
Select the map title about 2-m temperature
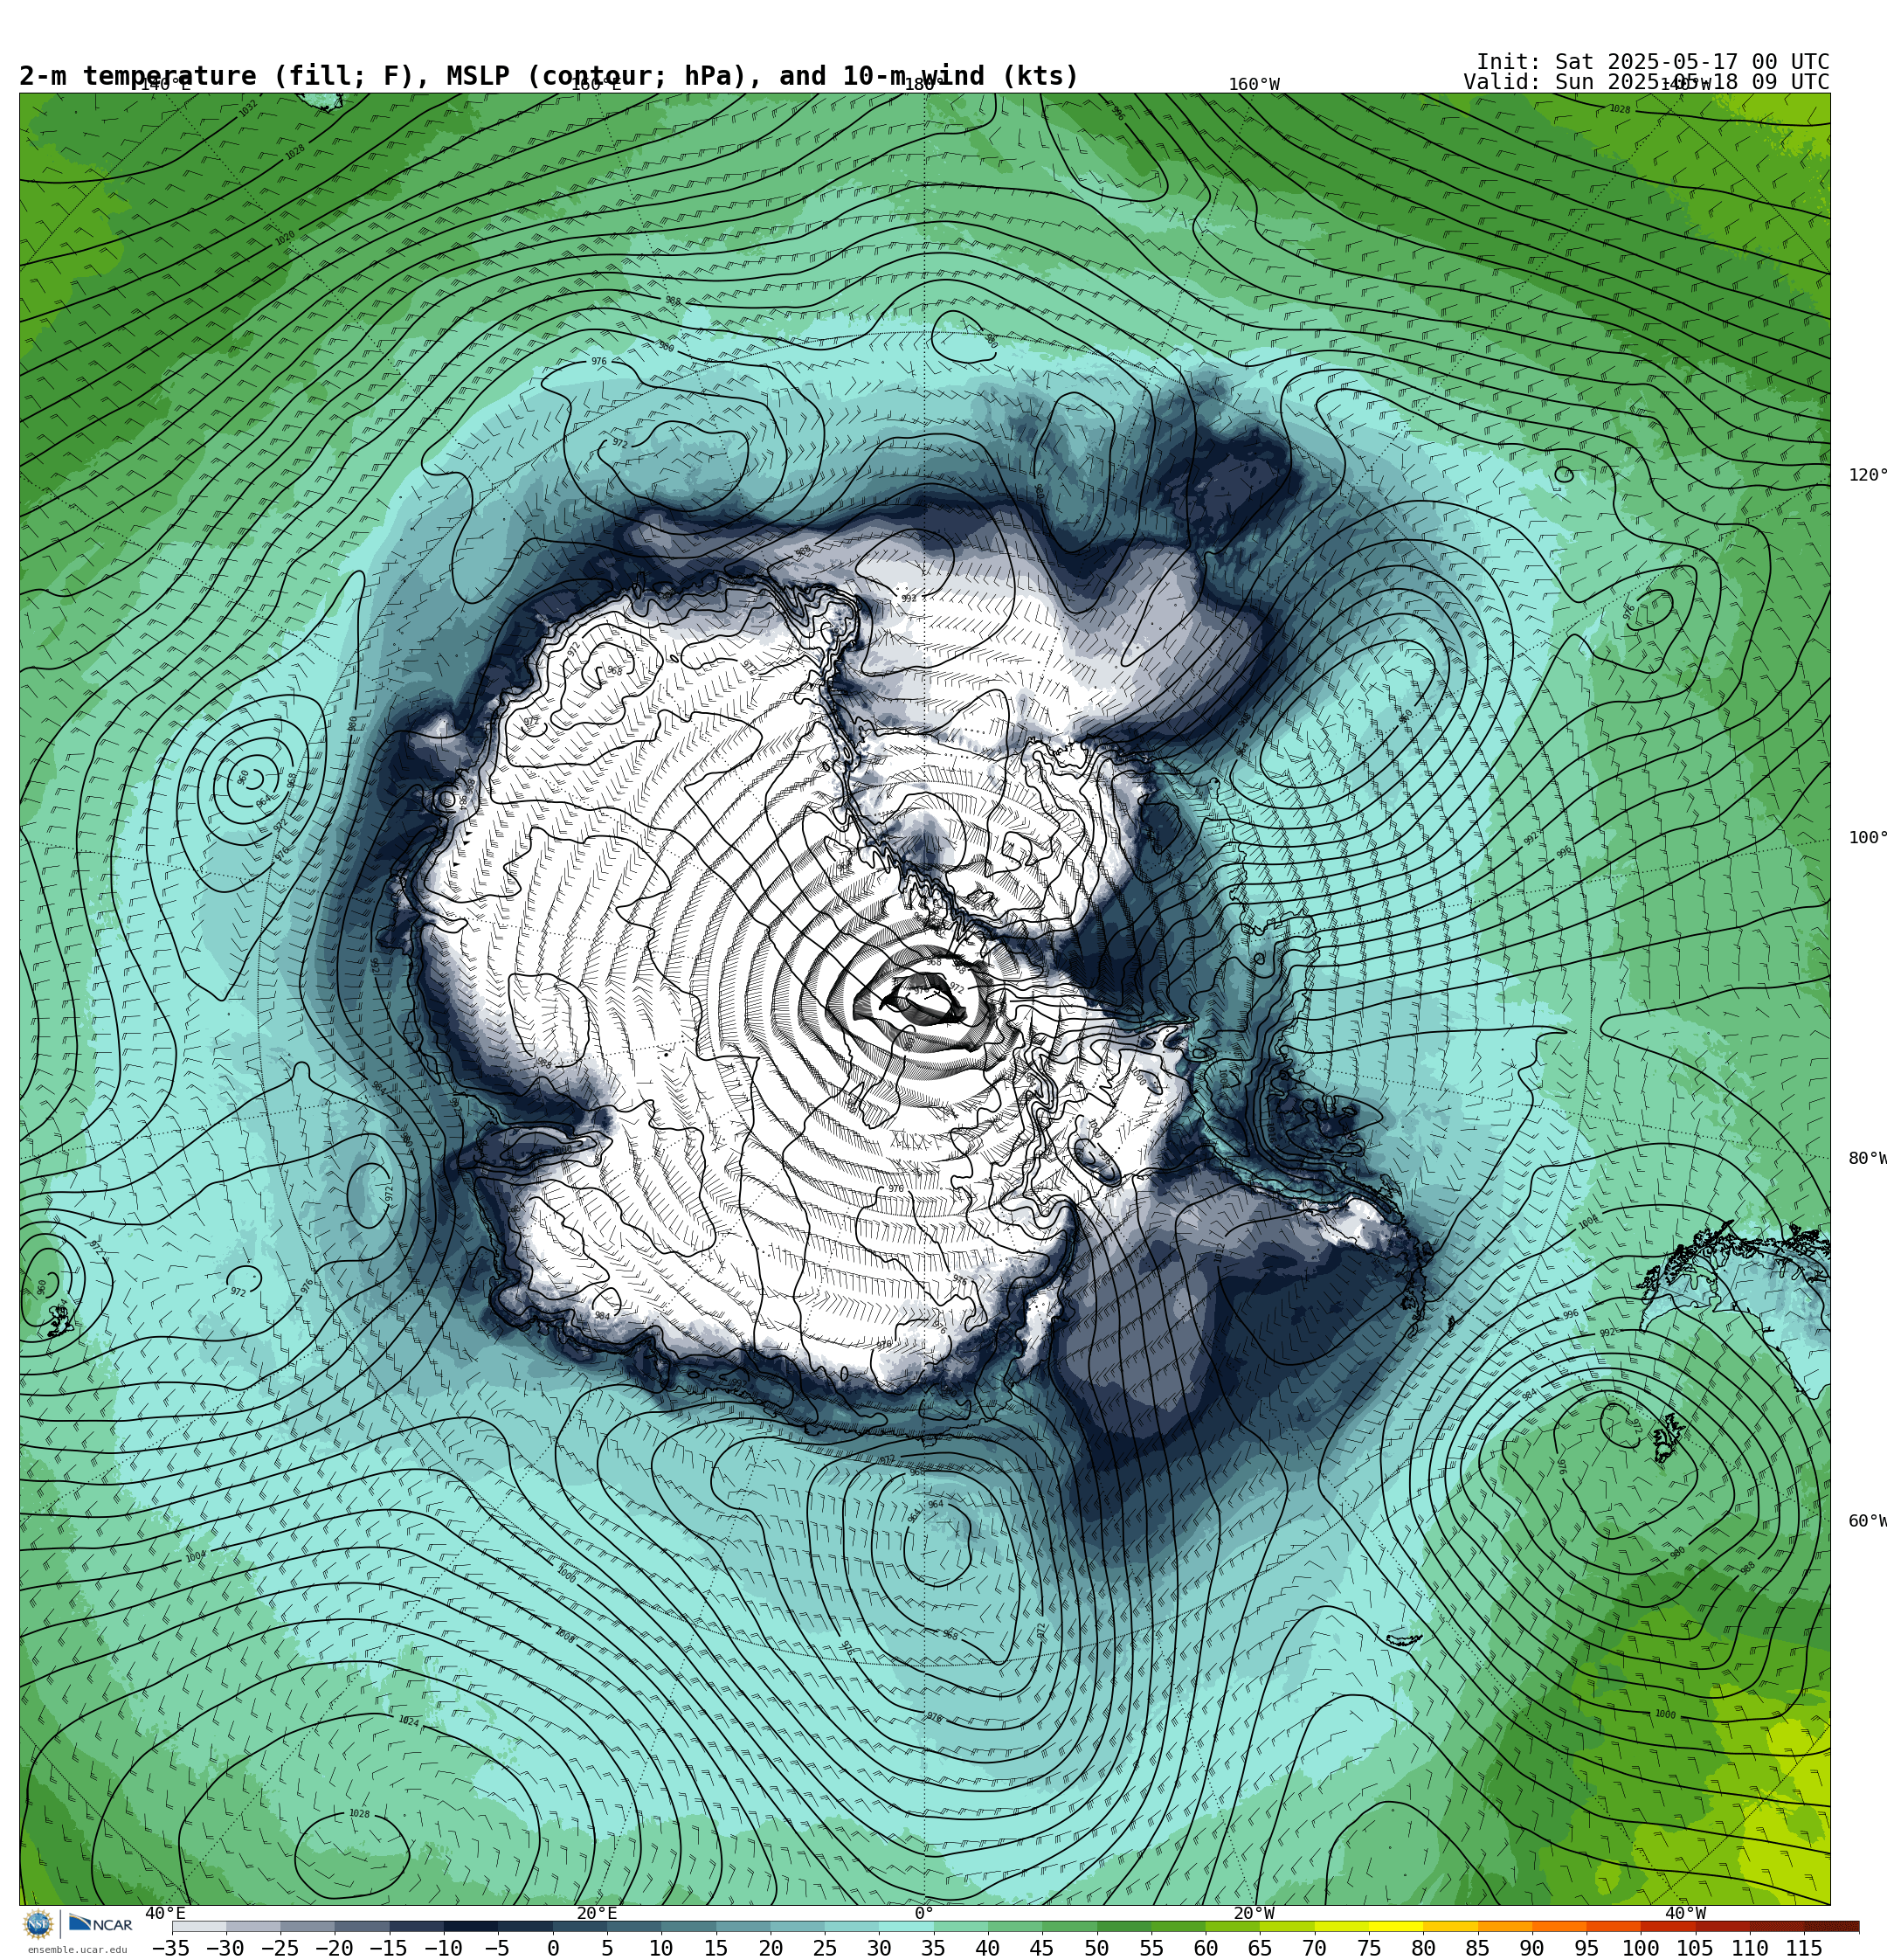(x=549, y=76)
